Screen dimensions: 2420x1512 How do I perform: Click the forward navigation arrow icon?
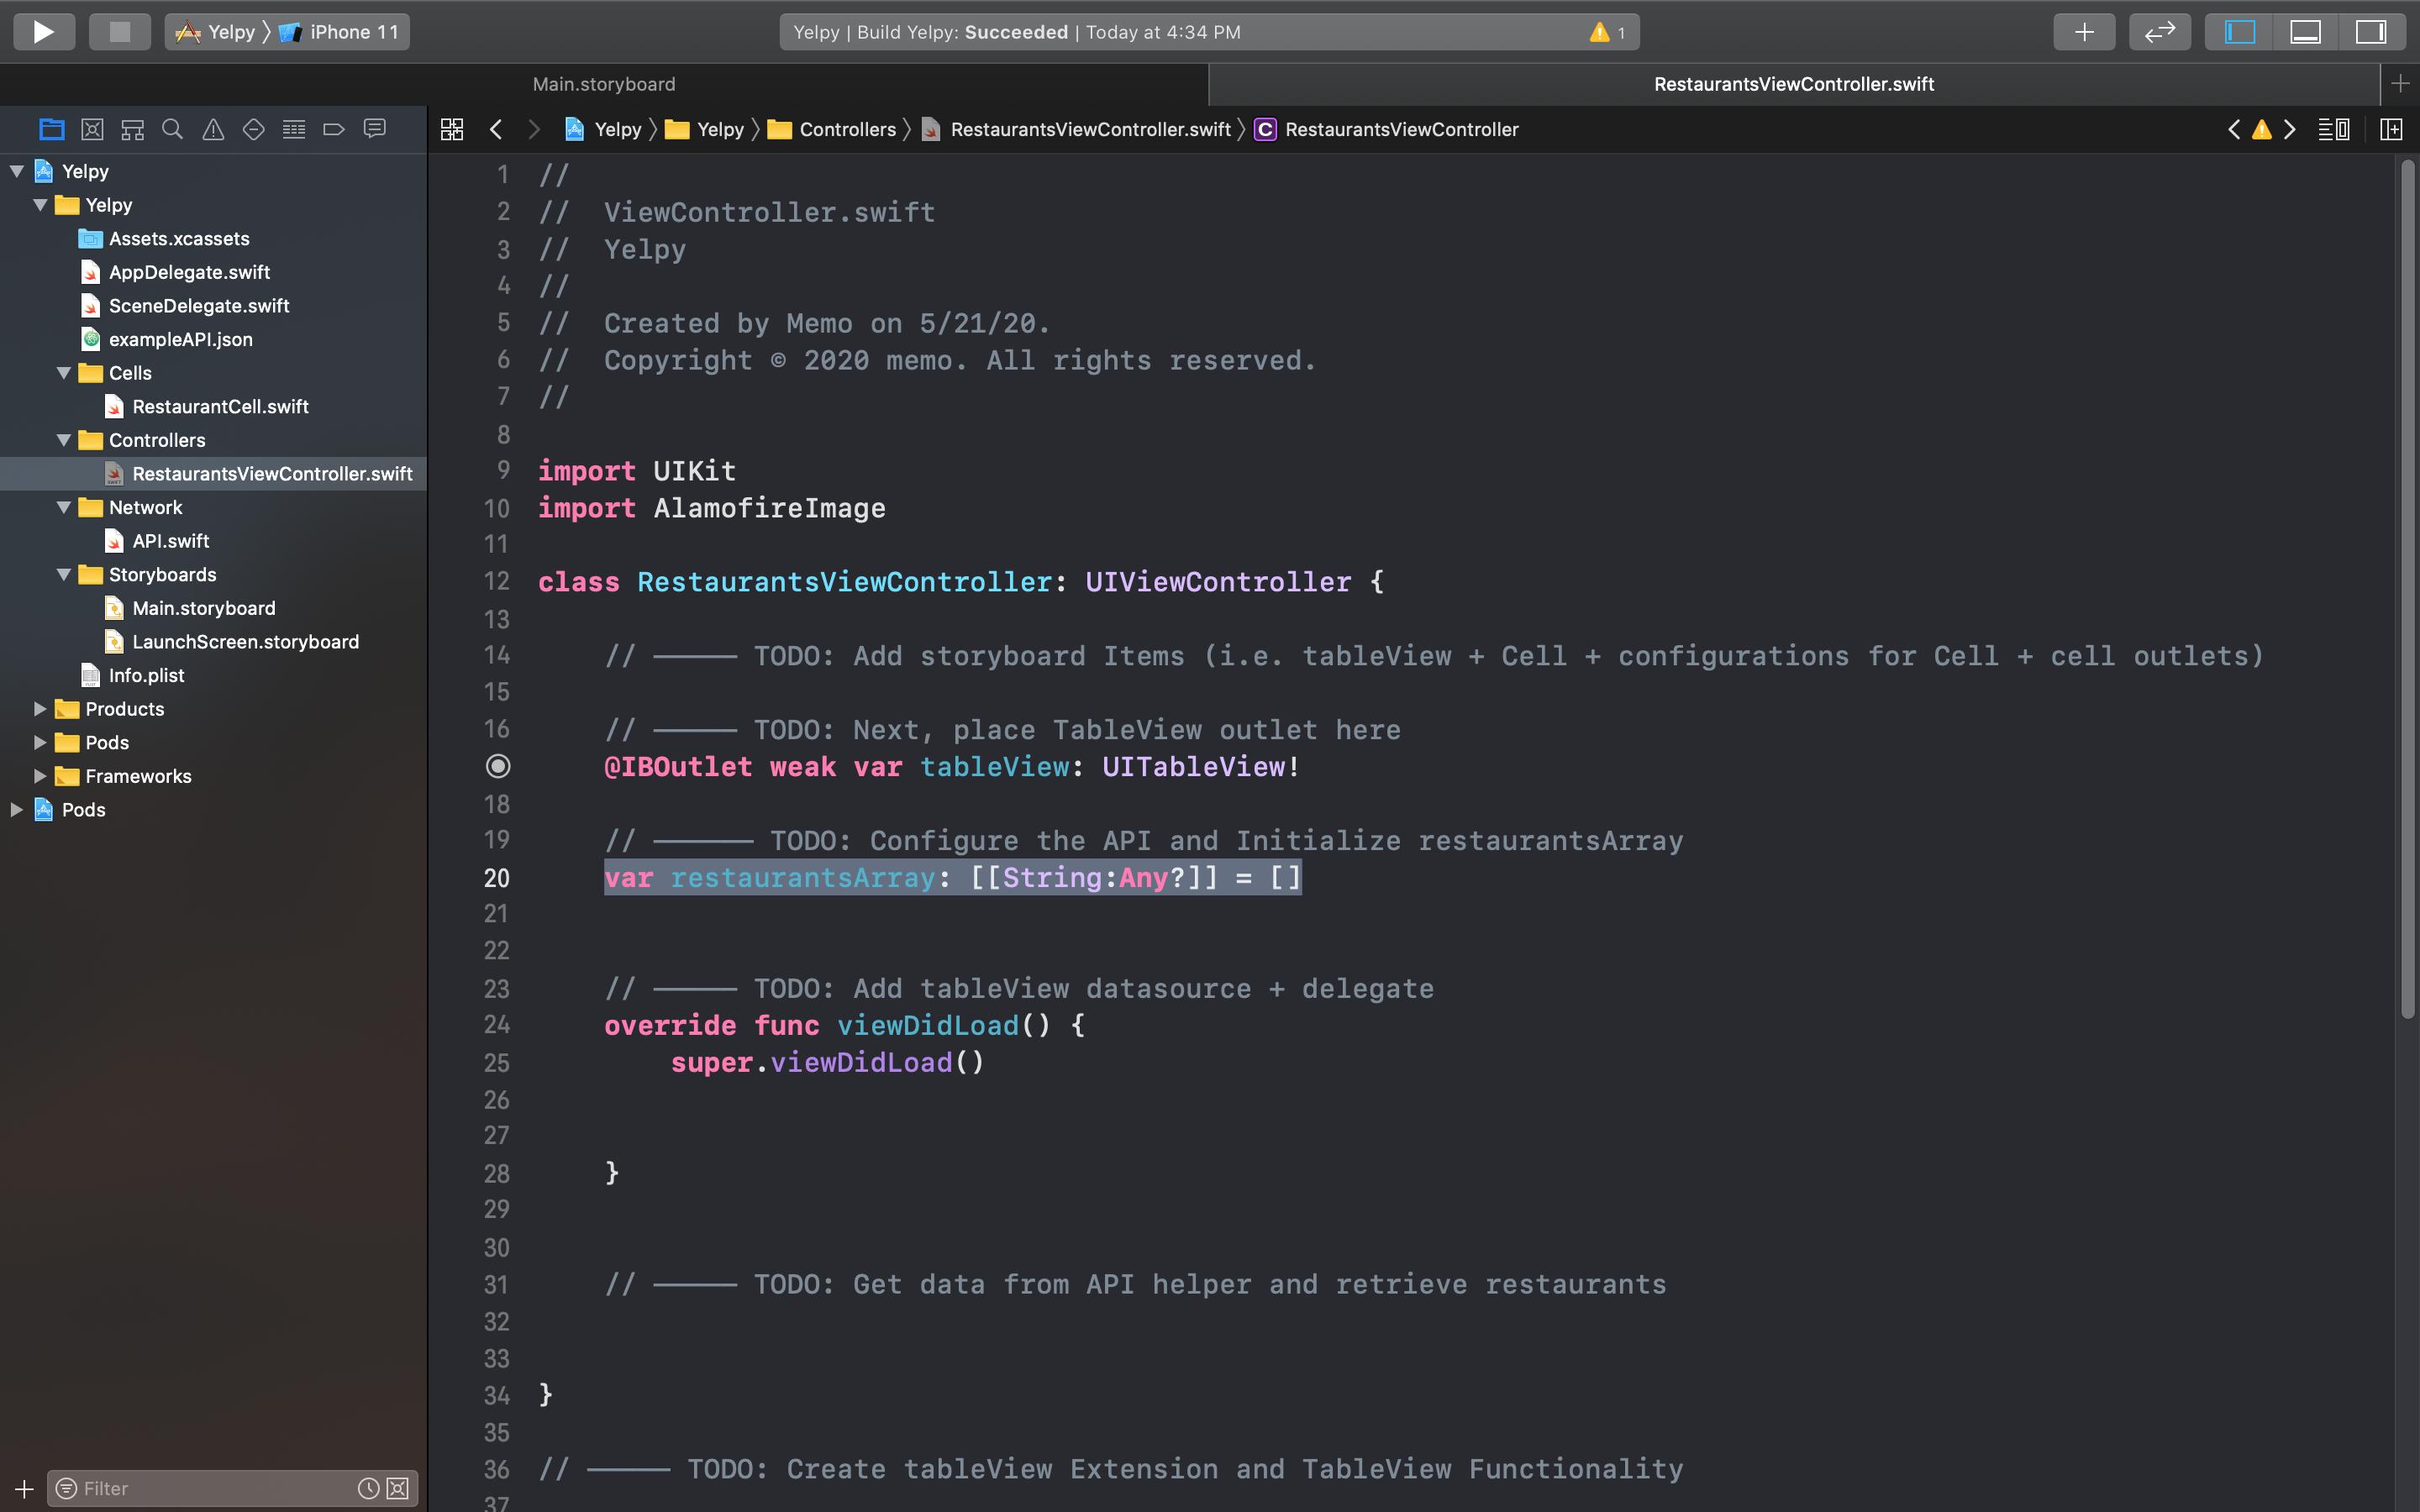coord(533,129)
